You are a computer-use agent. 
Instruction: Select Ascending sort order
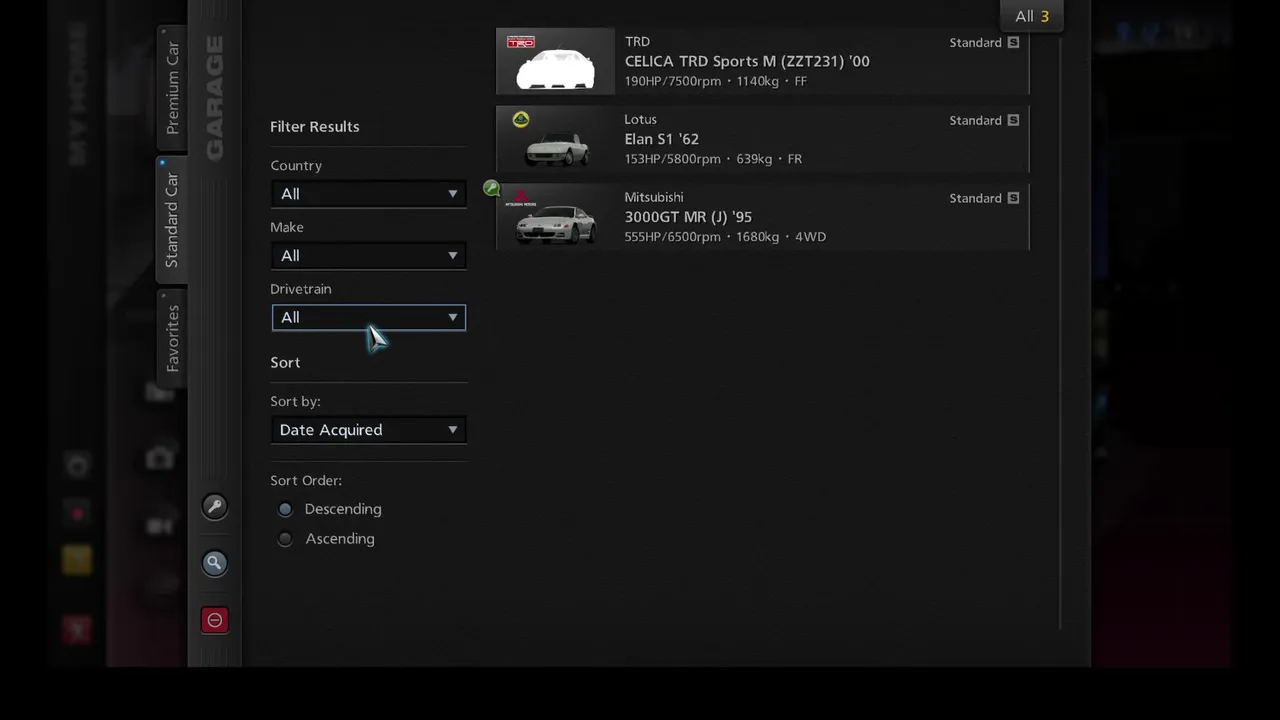coord(285,539)
